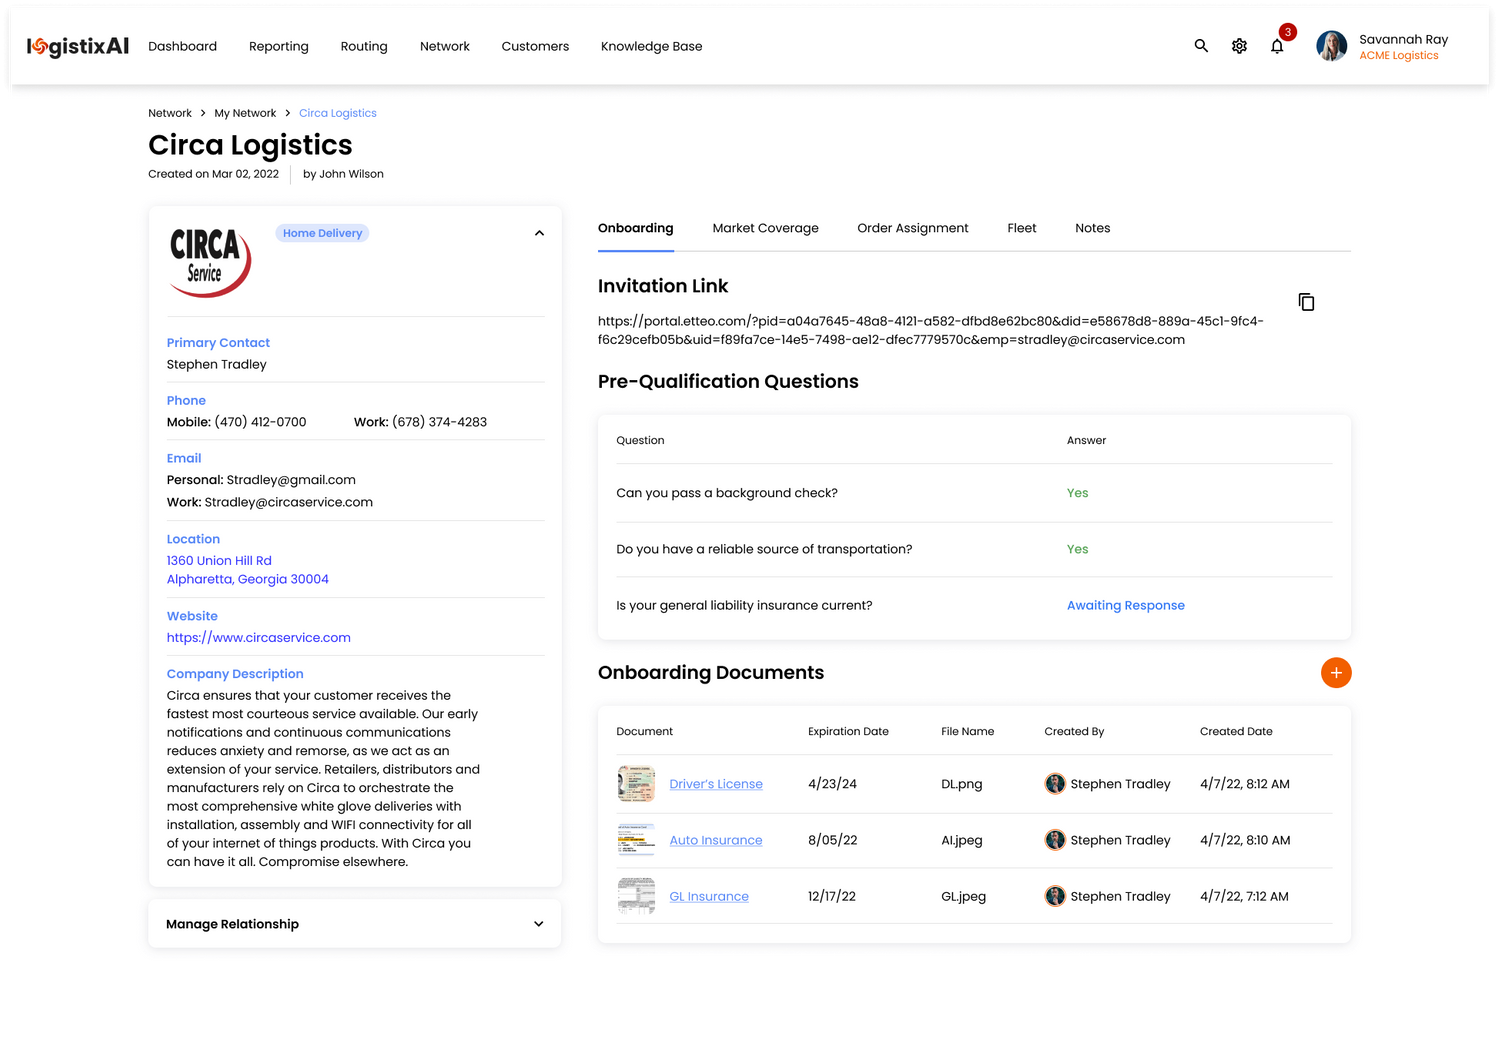Click the Home Delivery tag
The width and height of the screenshot is (1500, 1056).
point(322,233)
